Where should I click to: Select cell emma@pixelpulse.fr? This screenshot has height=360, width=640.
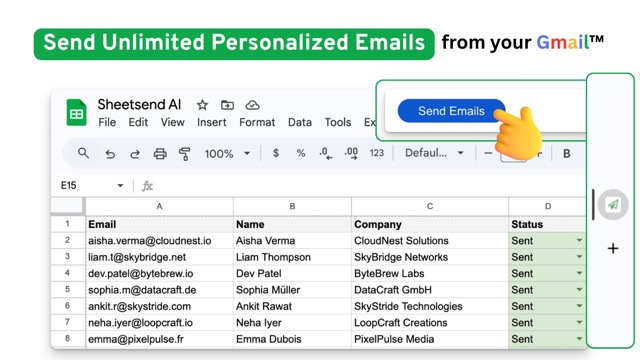click(x=160, y=339)
